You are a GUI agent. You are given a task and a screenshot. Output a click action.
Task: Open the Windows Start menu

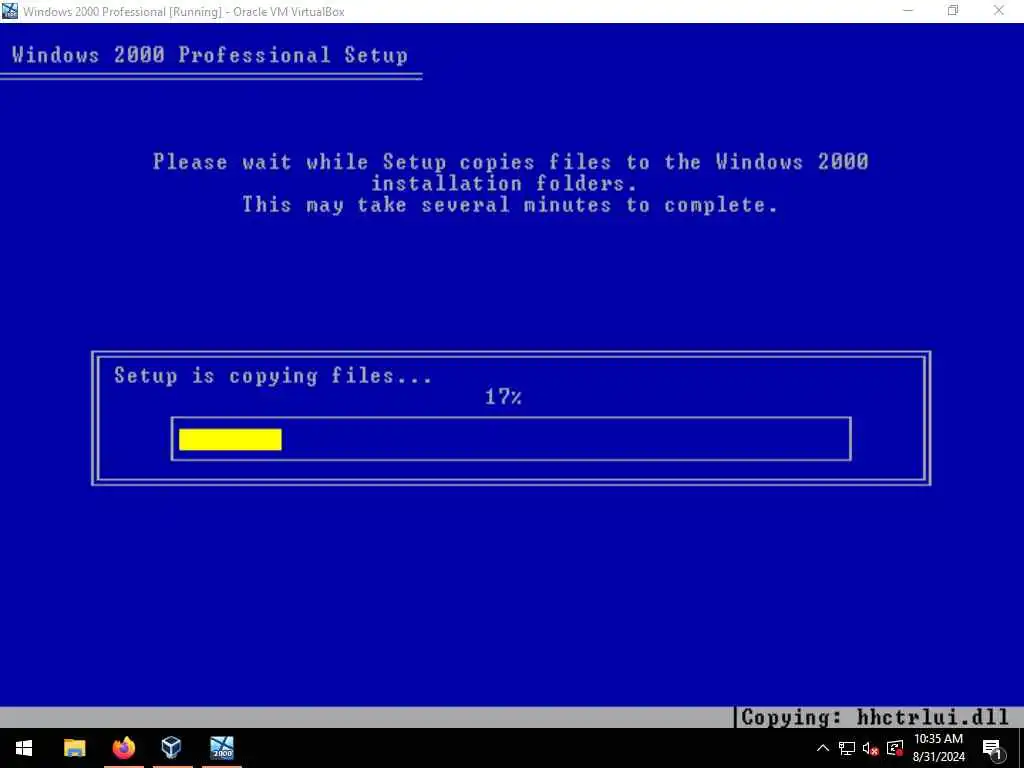[24, 748]
